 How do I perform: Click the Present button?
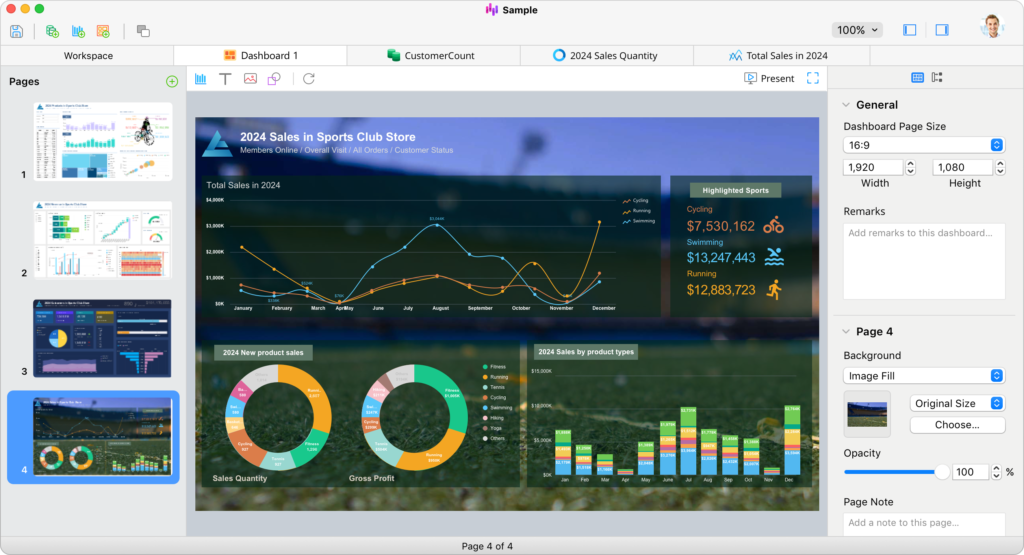click(x=769, y=79)
